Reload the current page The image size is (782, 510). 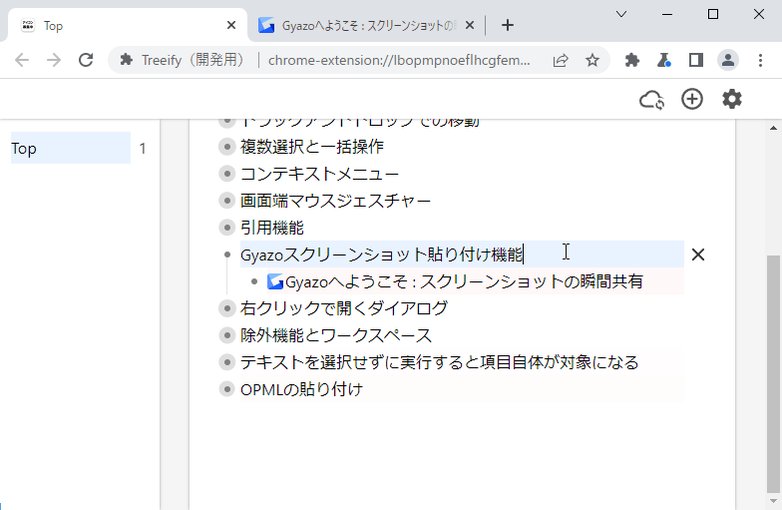click(86, 60)
